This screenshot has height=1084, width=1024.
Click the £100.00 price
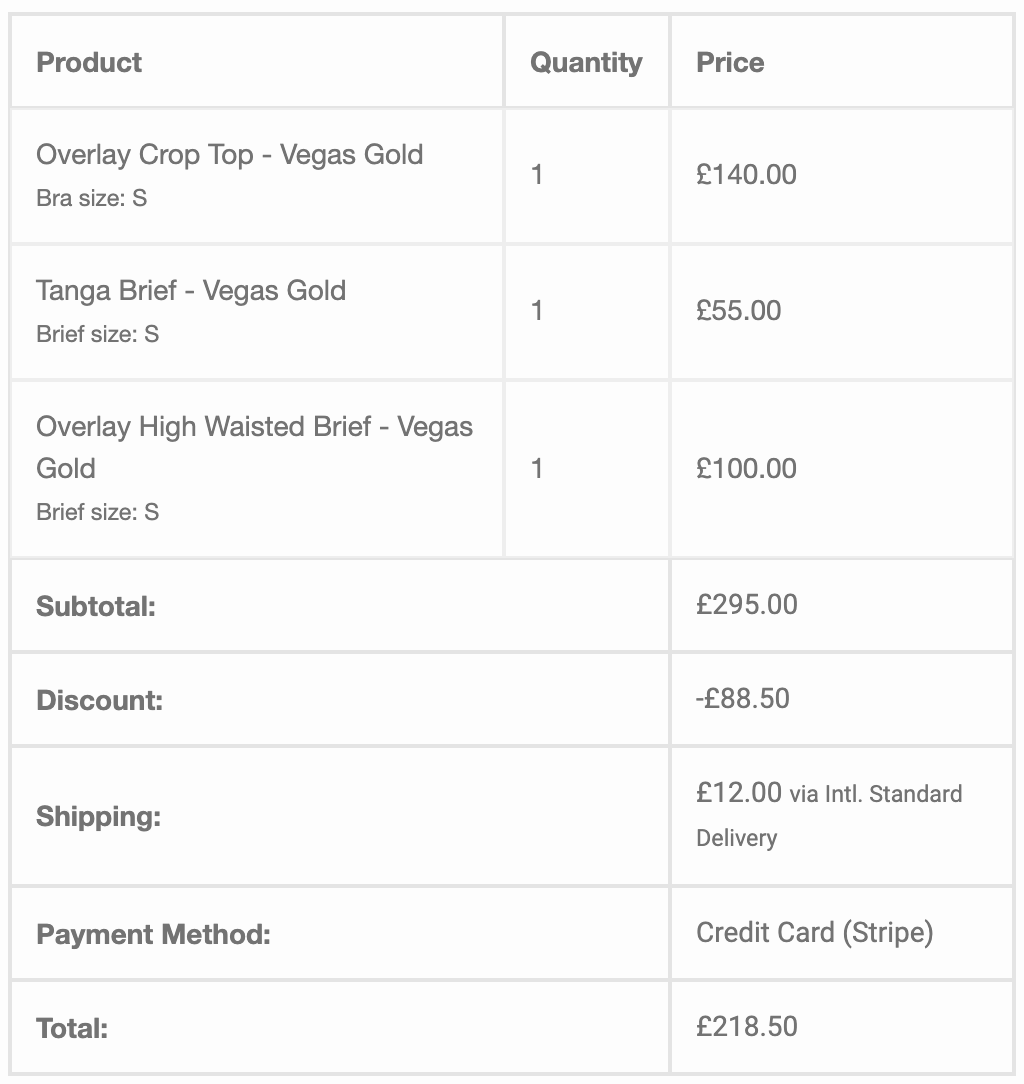(x=746, y=469)
